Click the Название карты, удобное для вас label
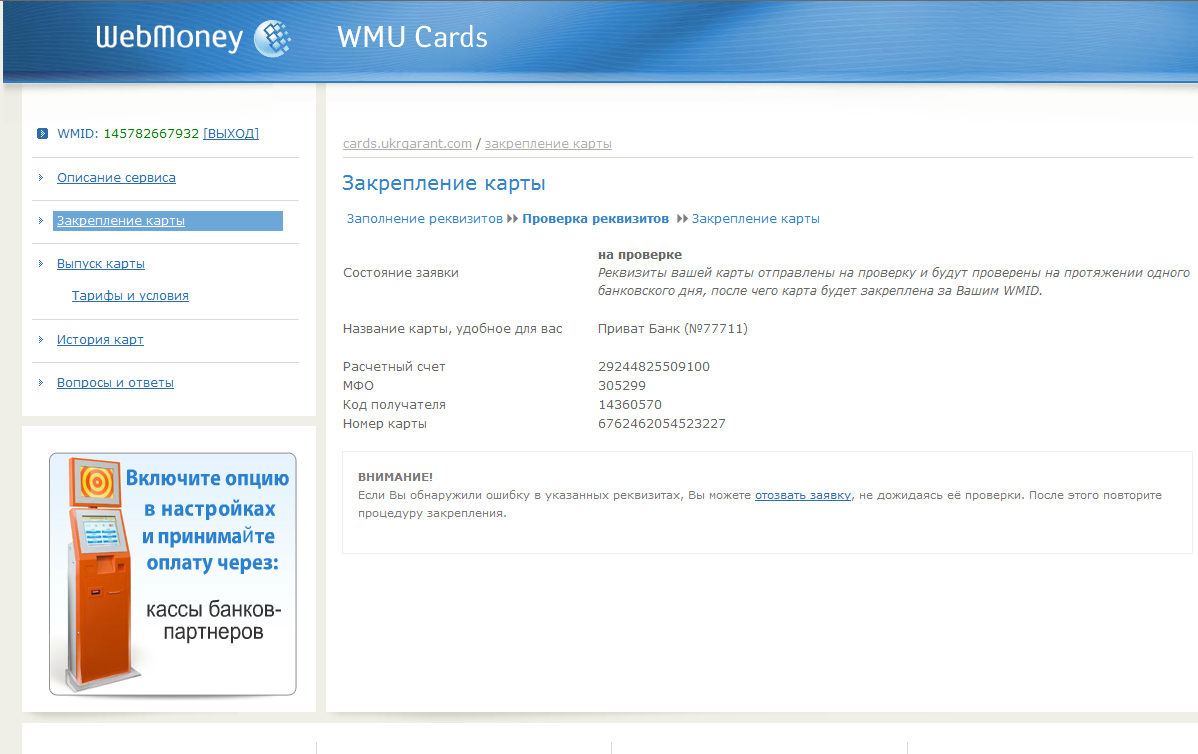 (x=452, y=328)
